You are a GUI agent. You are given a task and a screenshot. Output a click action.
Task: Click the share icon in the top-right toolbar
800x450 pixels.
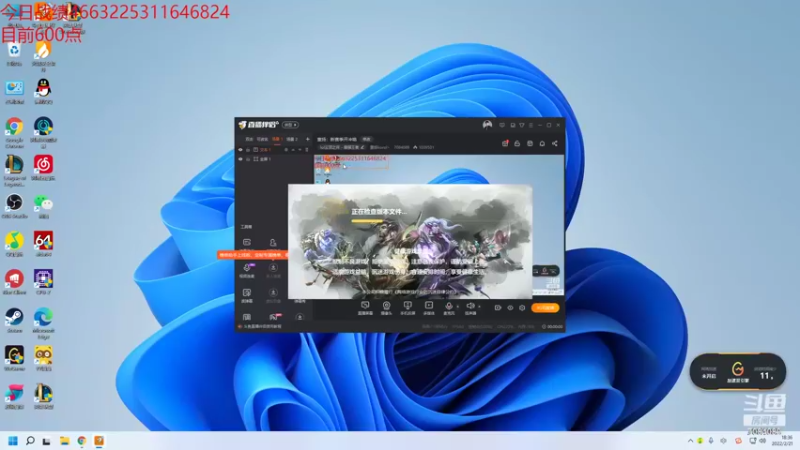(x=555, y=143)
